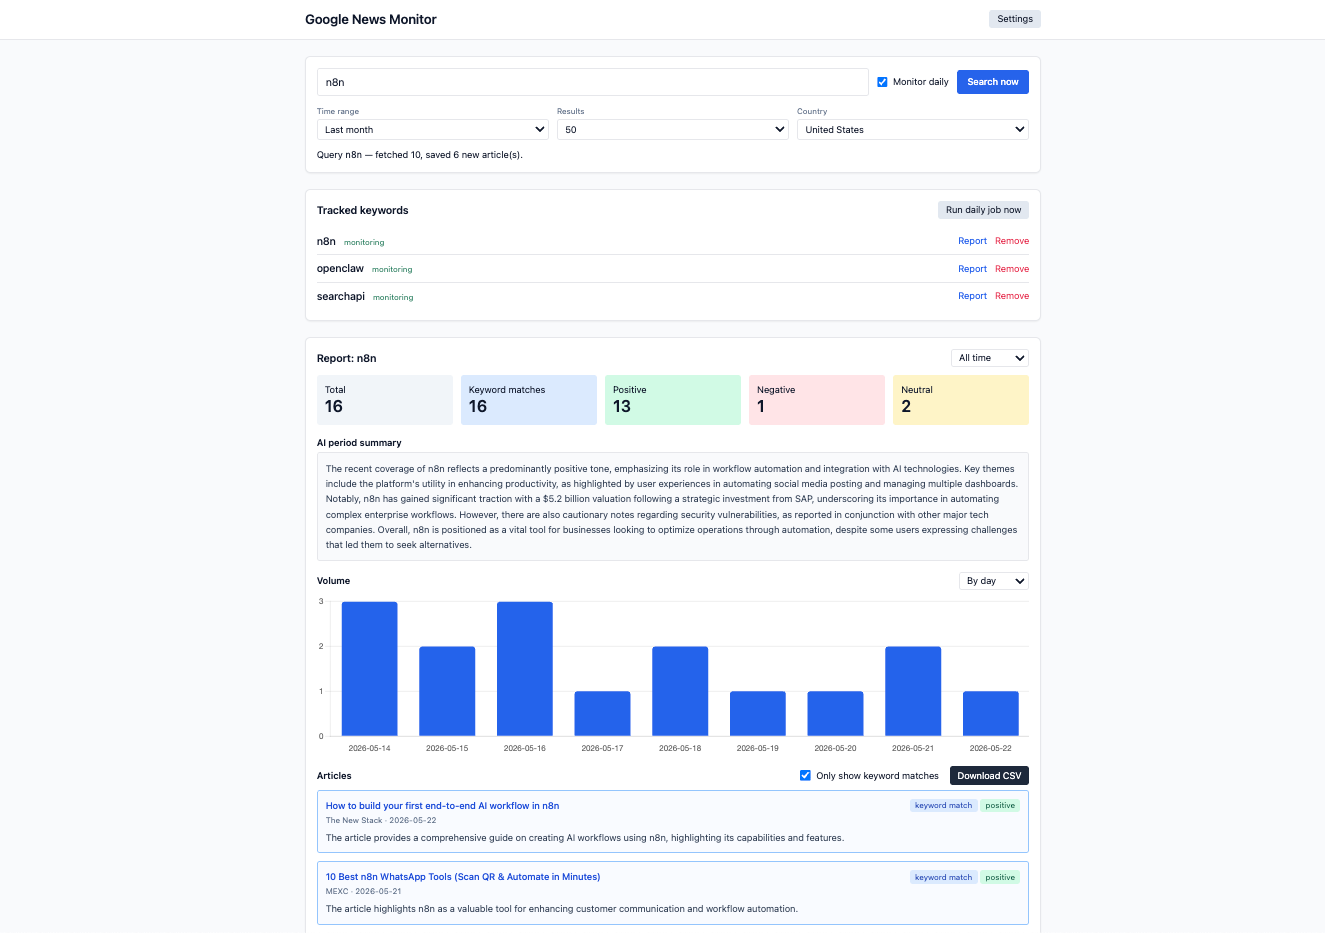Click the 2026-05-20 volume bar
Viewport: 1325px width, 933px height.
(835, 714)
